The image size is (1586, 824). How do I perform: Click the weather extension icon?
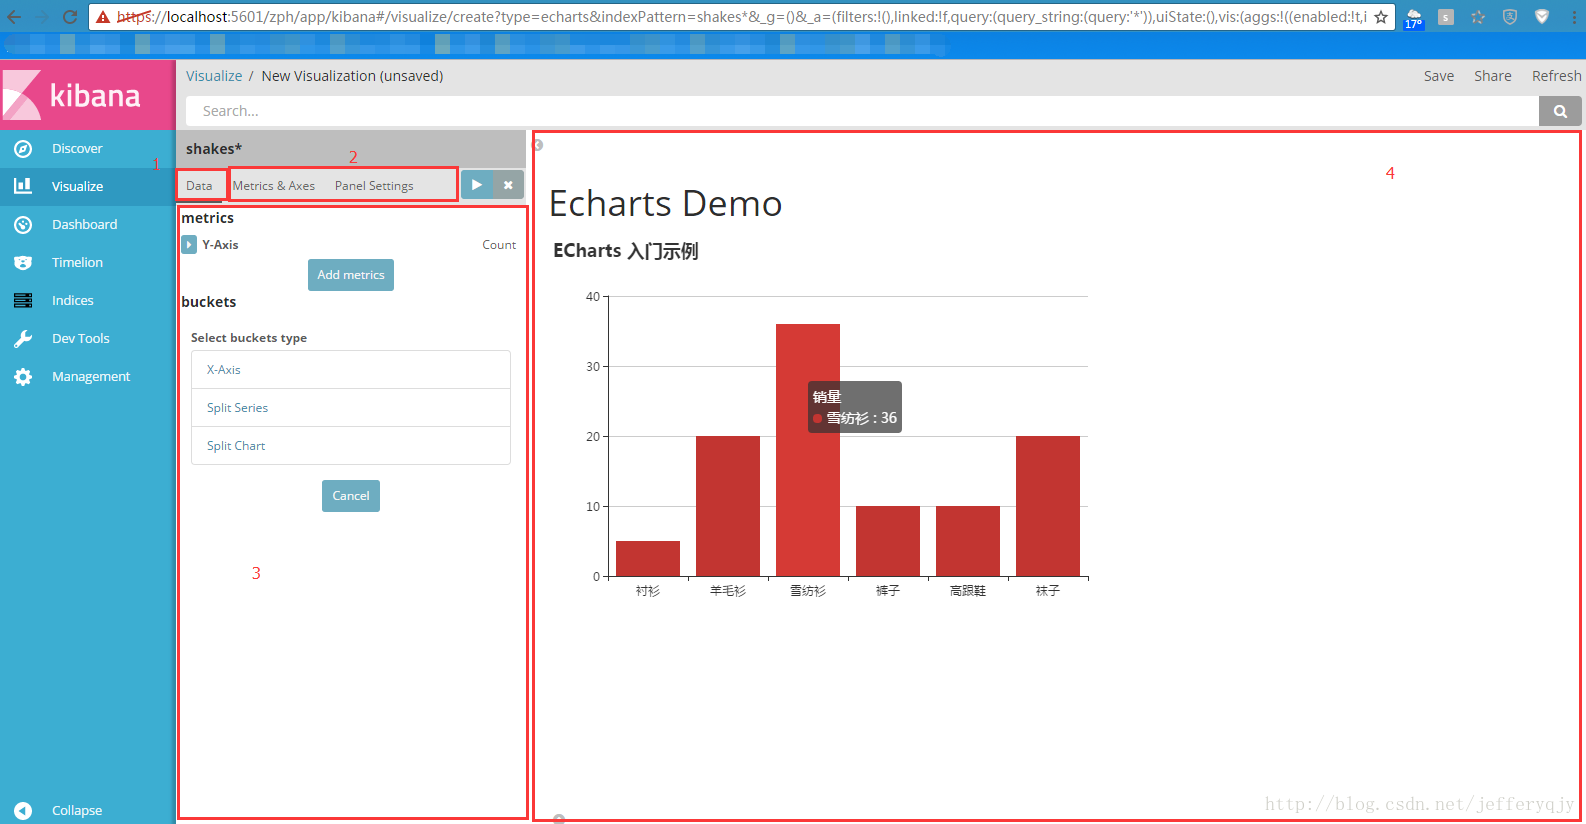(1413, 18)
